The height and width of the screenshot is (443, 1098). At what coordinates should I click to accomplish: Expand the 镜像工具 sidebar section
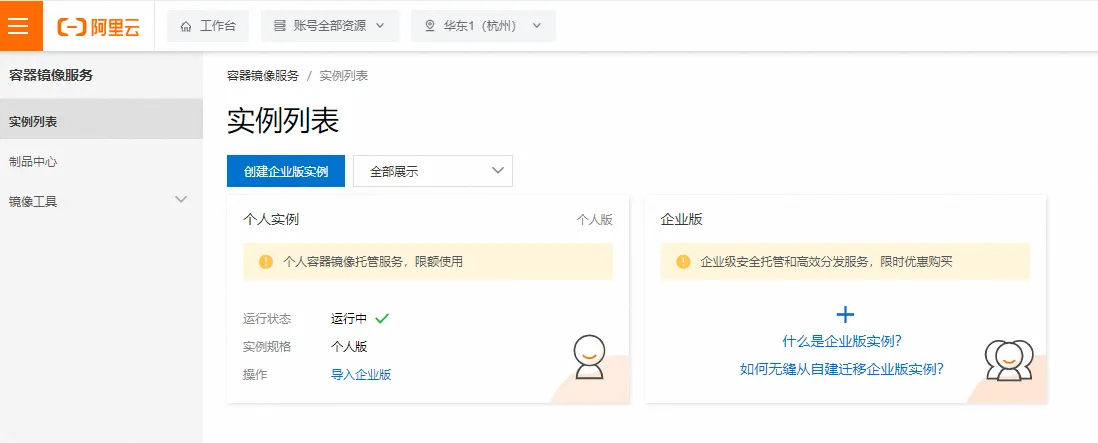click(100, 201)
